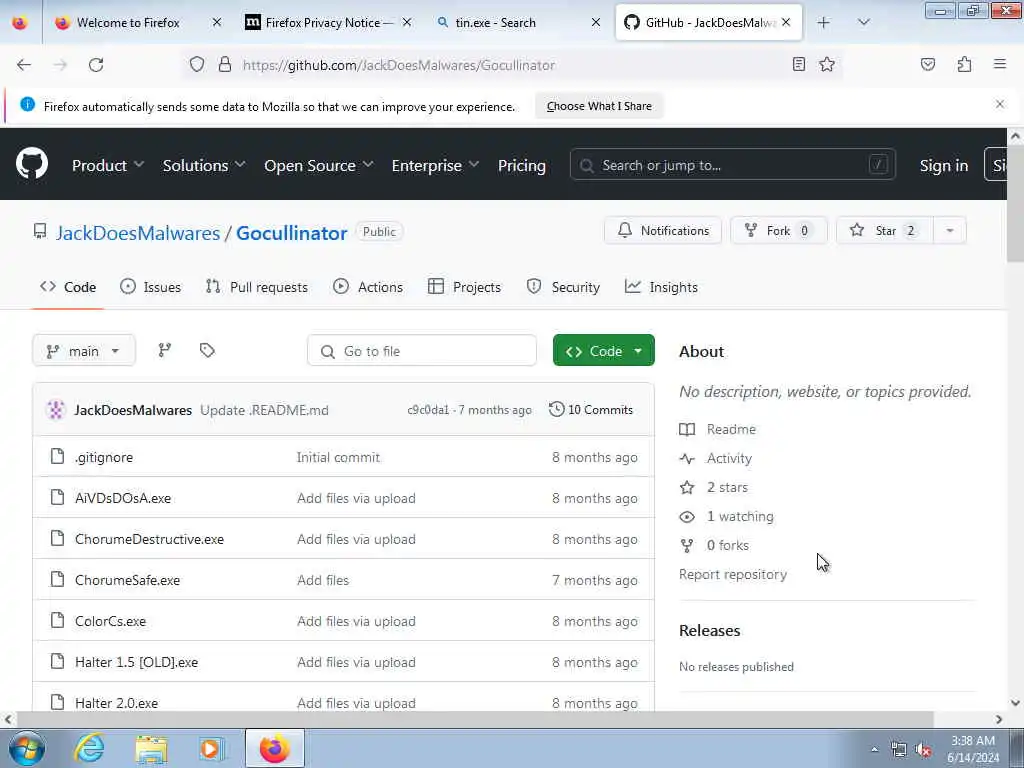
Task: Open the tags icon in repository toolbar
Action: point(207,351)
